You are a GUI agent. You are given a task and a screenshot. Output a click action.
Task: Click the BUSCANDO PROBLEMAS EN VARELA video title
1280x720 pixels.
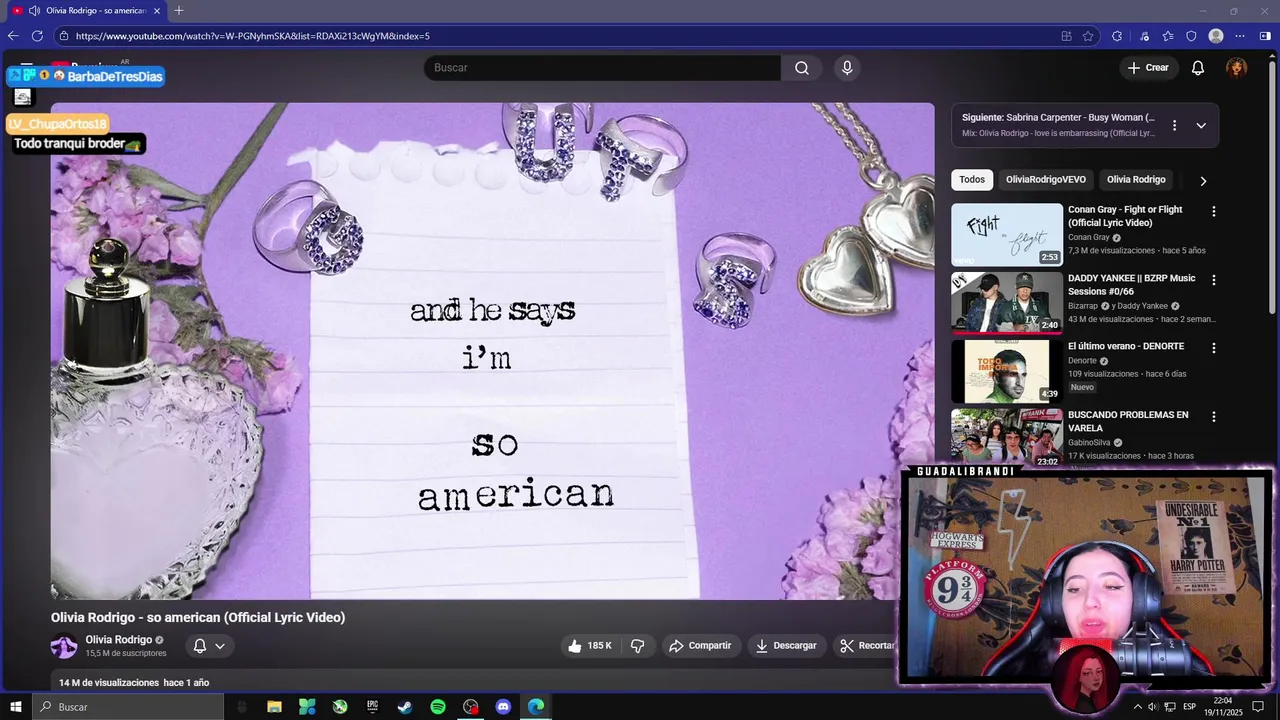1128,421
